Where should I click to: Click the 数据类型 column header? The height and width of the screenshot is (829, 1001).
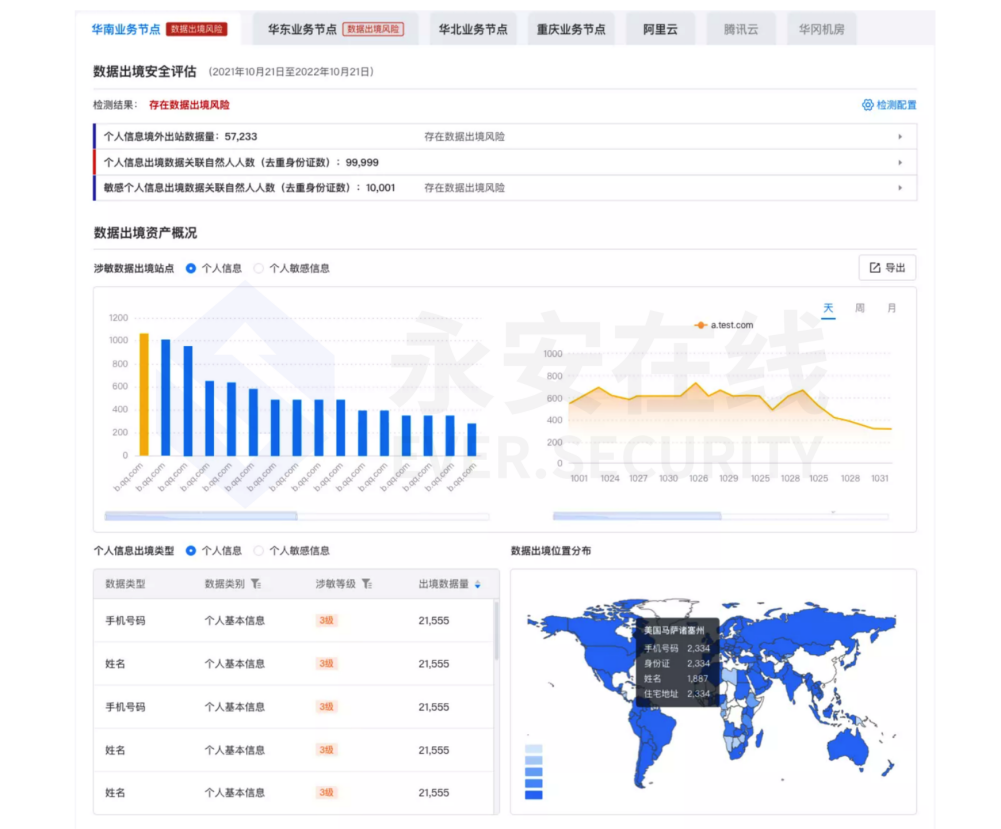(125, 584)
